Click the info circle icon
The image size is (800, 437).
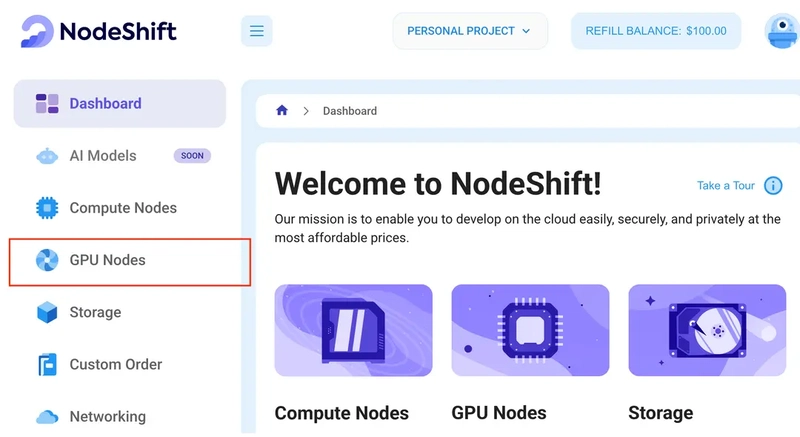[773, 186]
